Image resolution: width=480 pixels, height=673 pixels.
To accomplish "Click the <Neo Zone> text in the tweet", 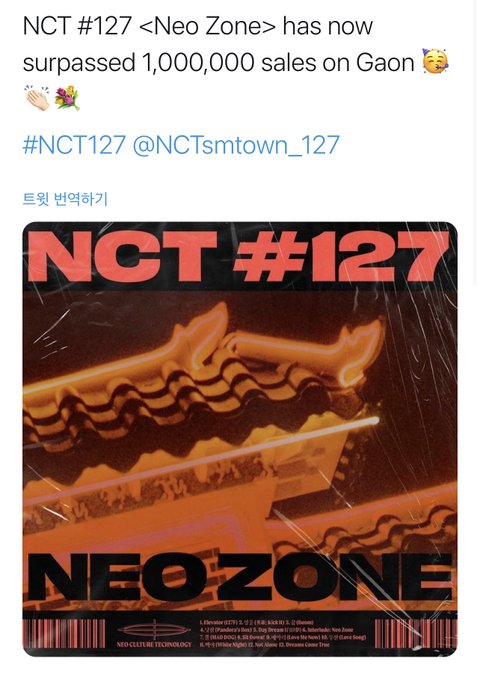I will click(x=207, y=26).
